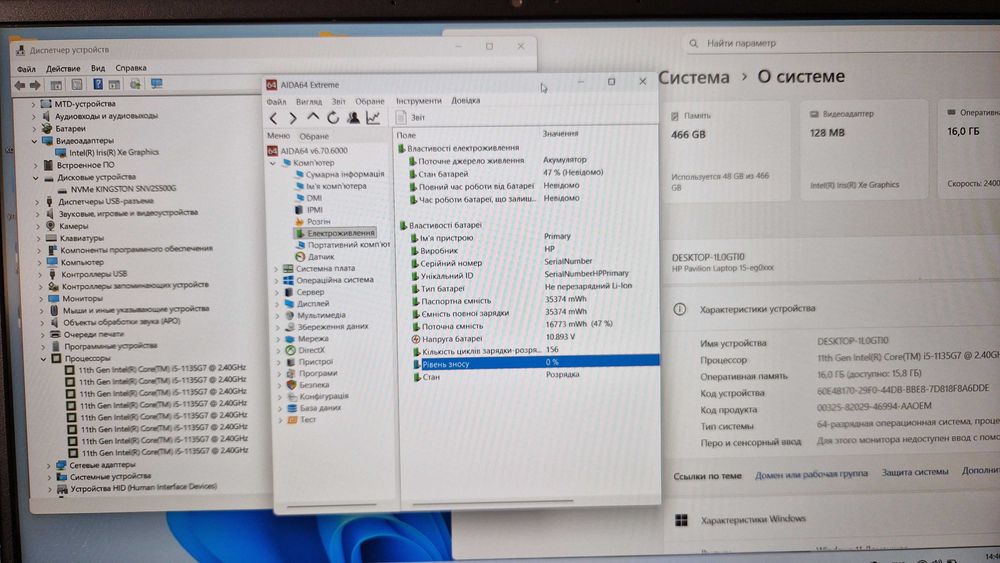This screenshot has width=1000, height=563.
Task: Open AIDA64 Інструменти menu
Action: tap(418, 101)
